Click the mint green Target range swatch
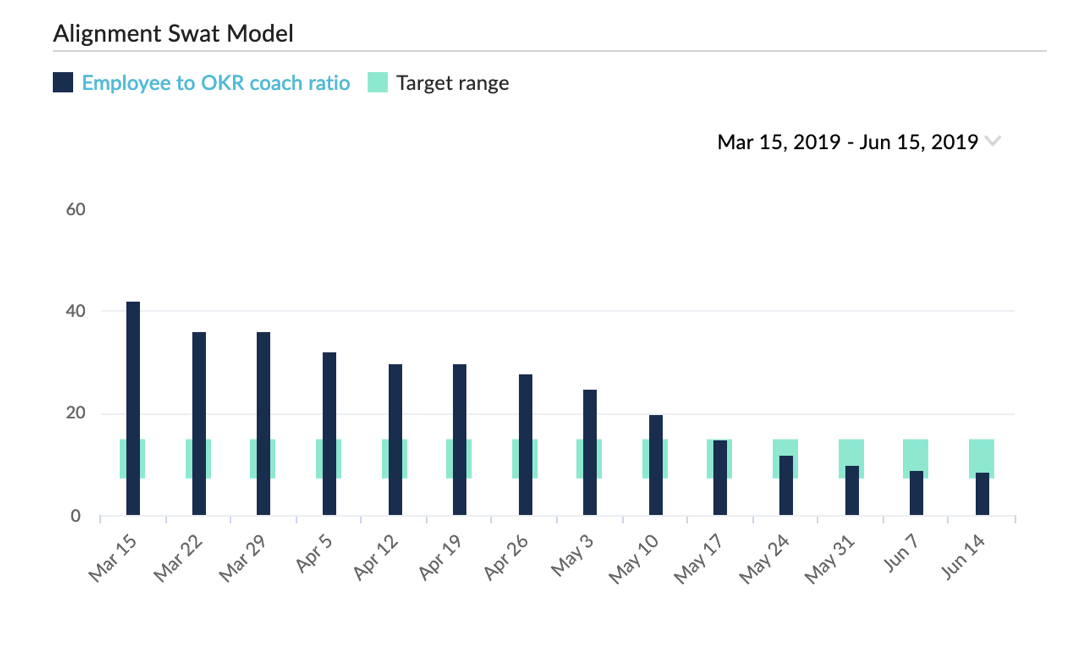Image resolution: width=1070 pixels, height=648 pixels. [377, 83]
